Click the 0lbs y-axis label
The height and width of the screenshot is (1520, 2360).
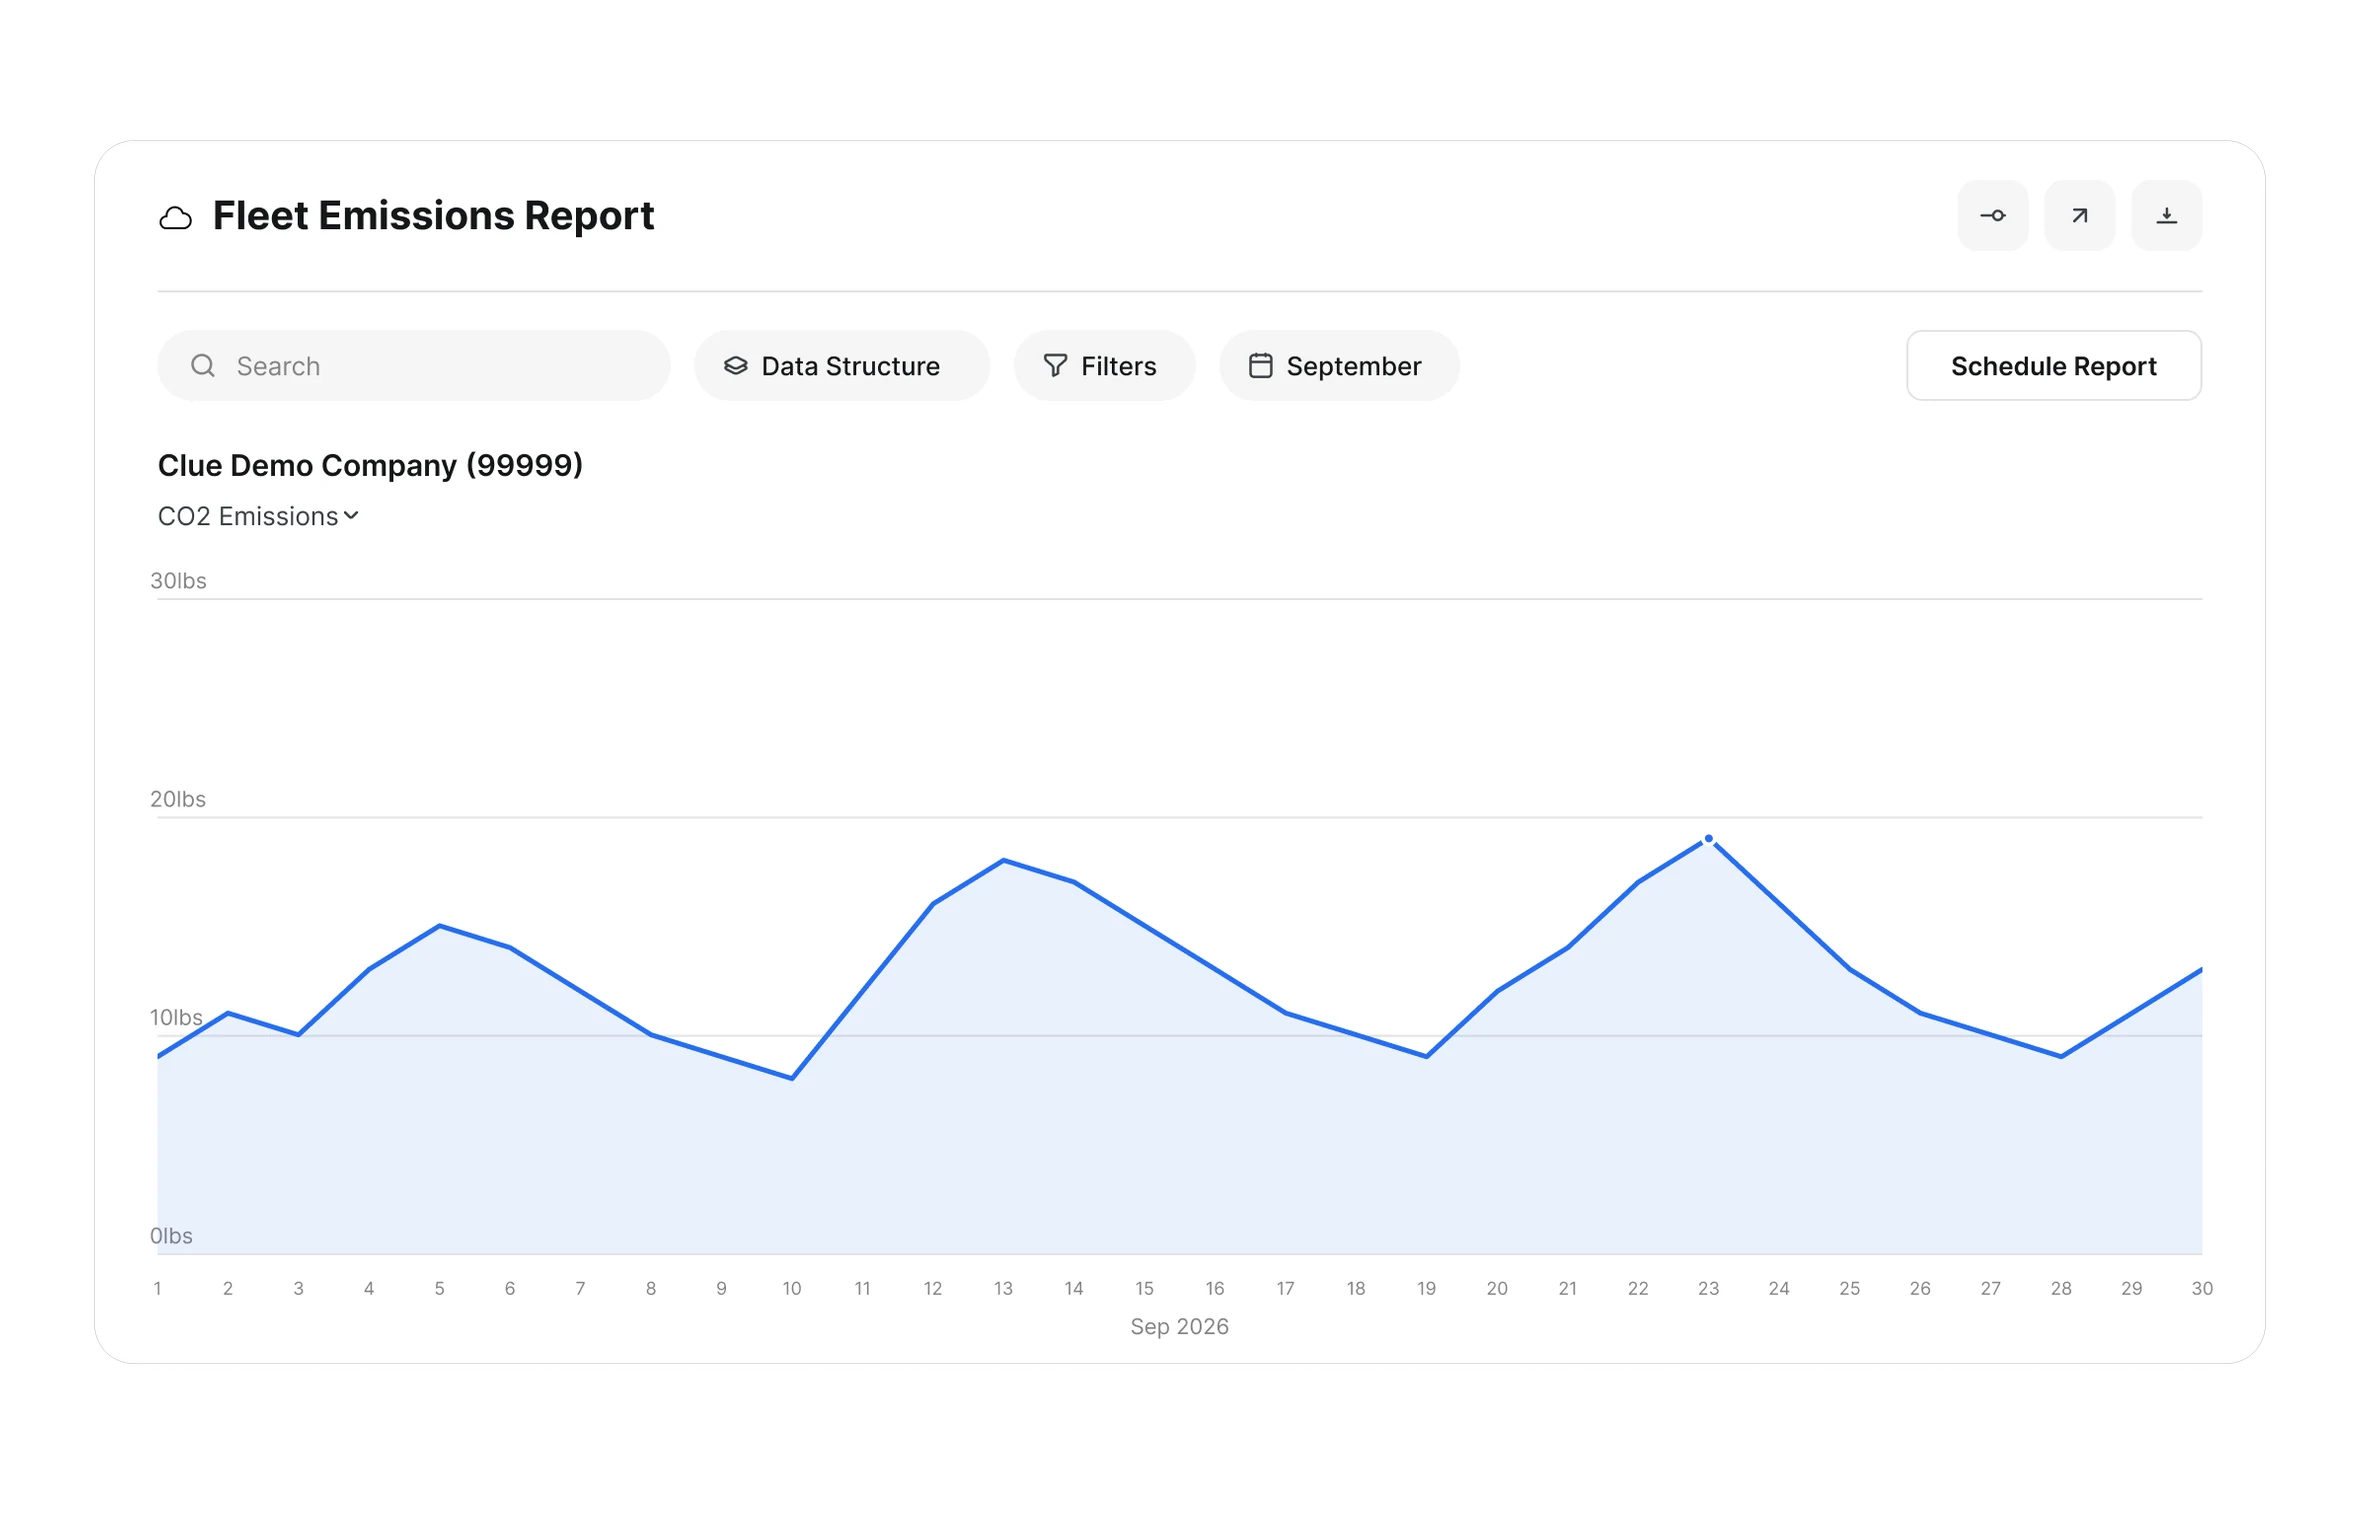point(171,1236)
